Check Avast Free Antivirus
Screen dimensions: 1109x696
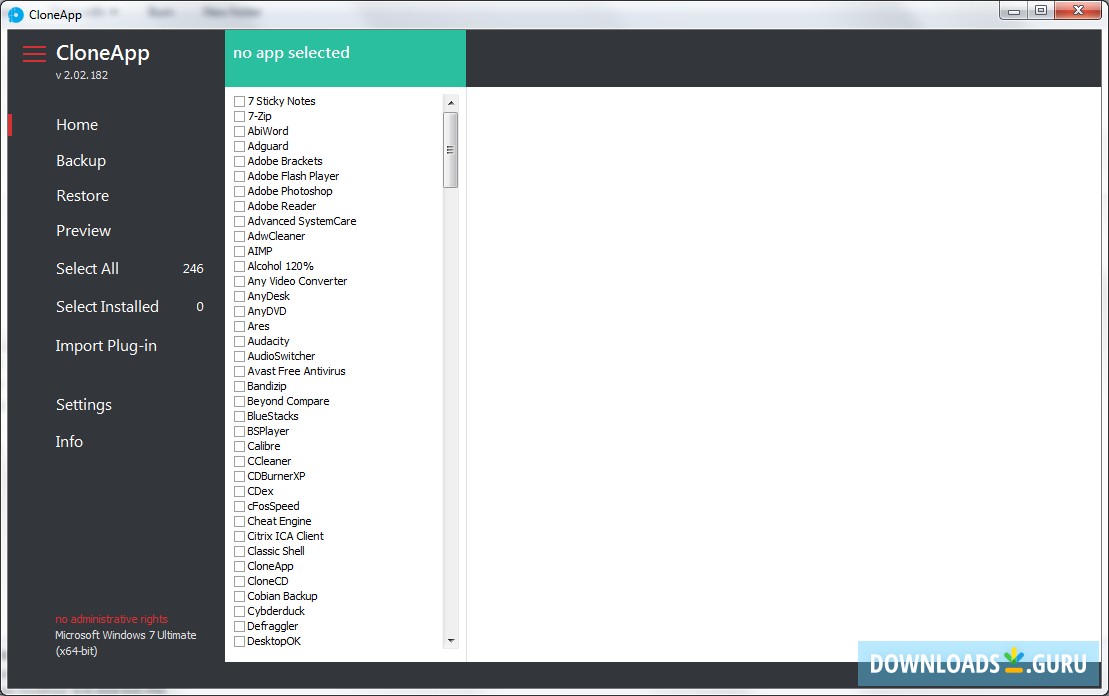coord(239,371)
